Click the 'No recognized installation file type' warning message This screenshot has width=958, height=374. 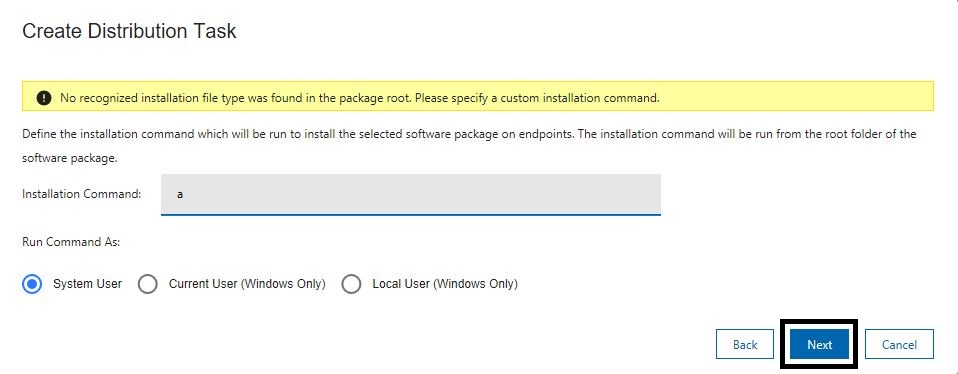[360, 98]
